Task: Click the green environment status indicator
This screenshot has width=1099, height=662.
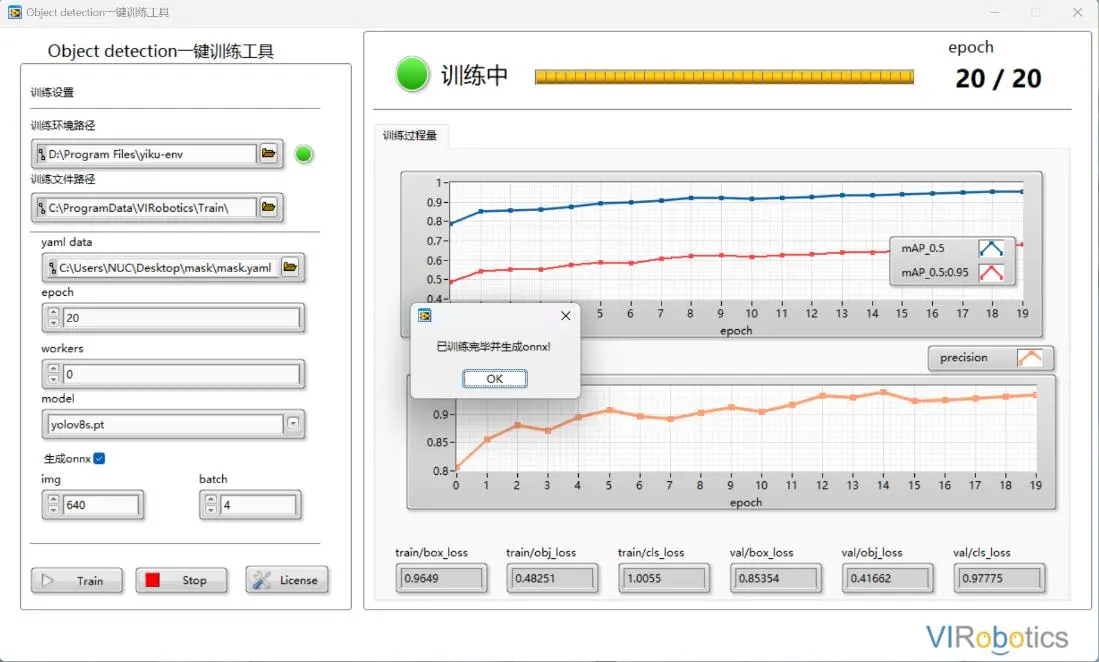Action: (x=304, y=154)
